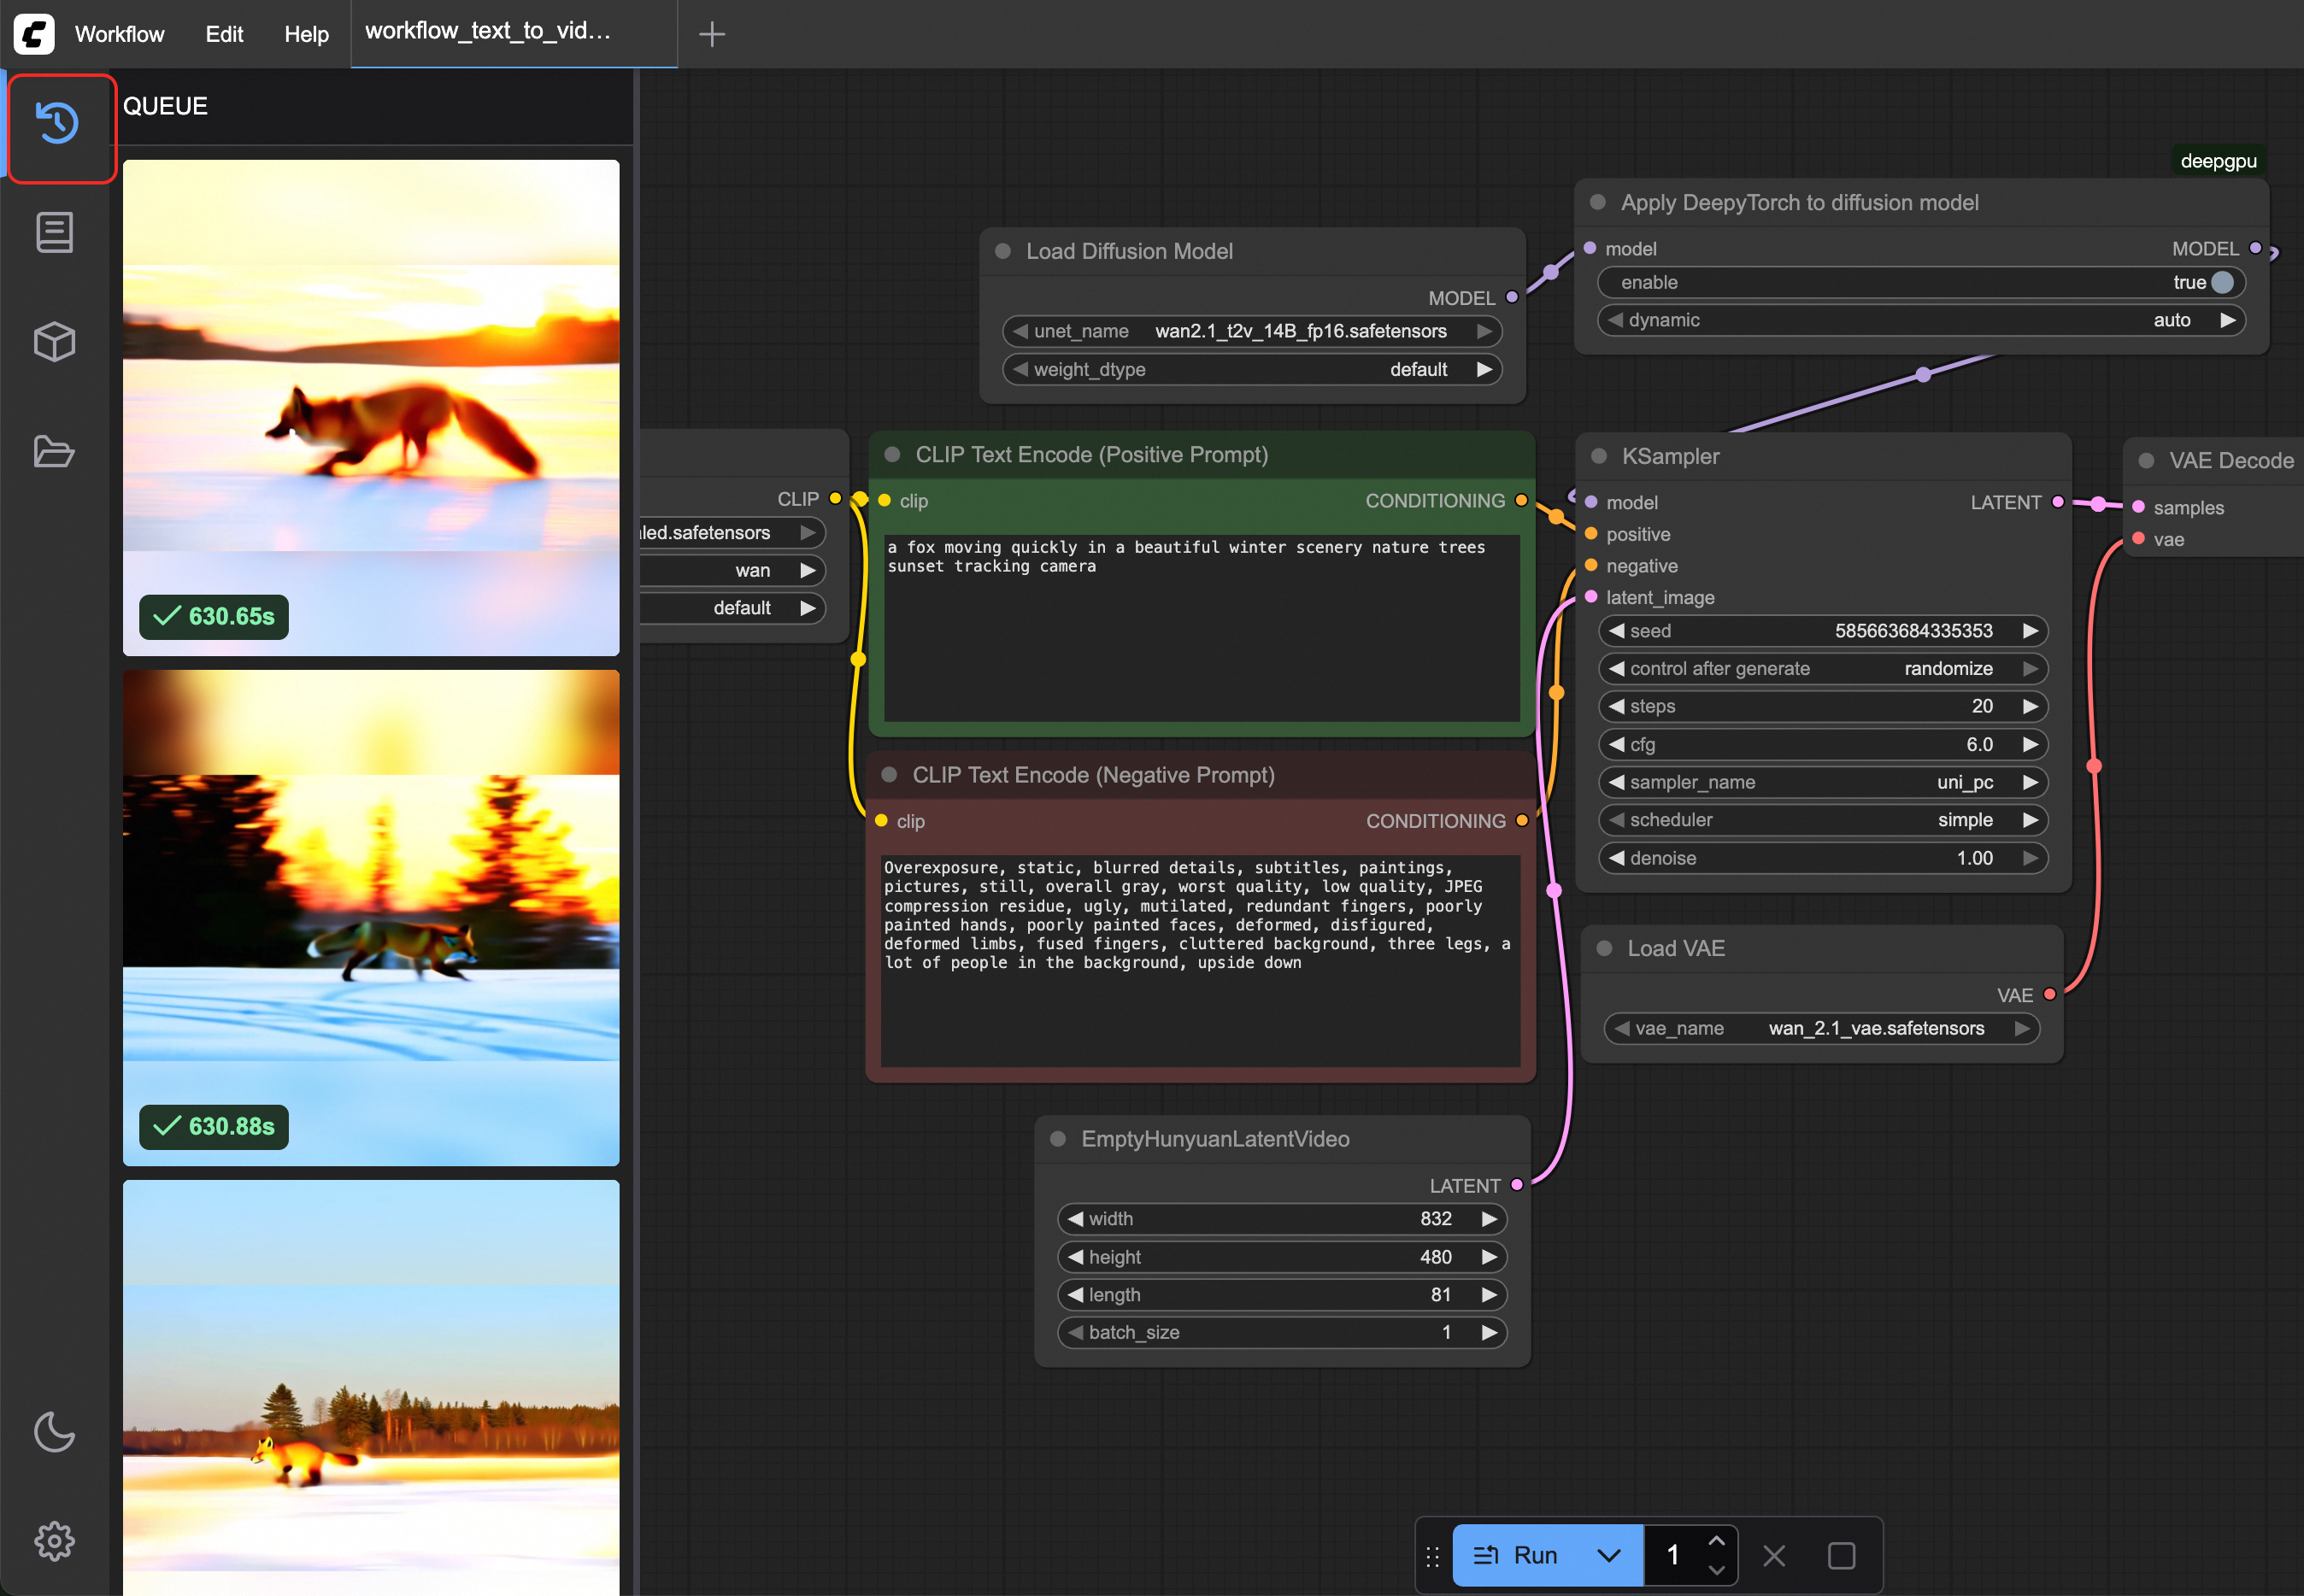Open the Edit menu

(x=224, y=34)
